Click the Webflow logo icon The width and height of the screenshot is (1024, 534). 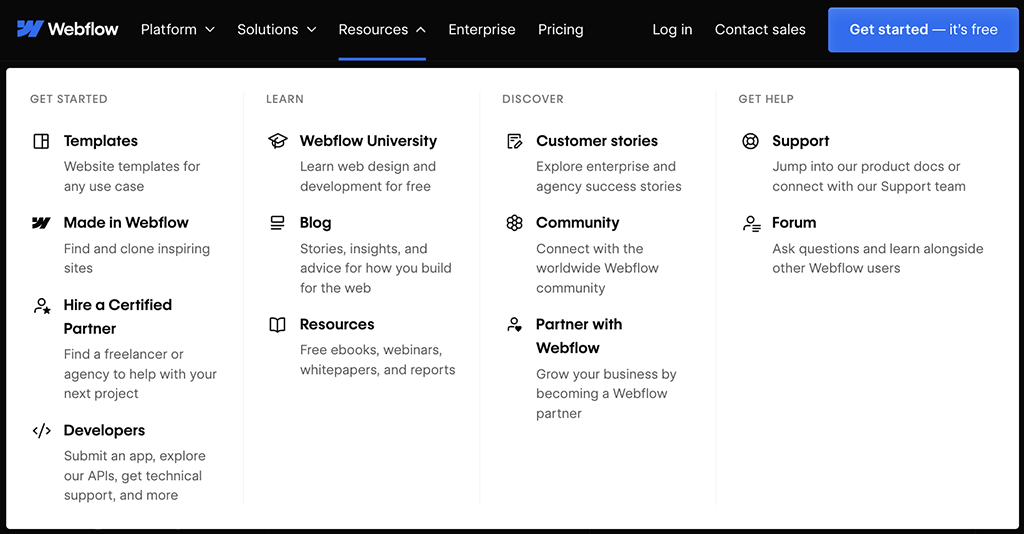[30, 29]
